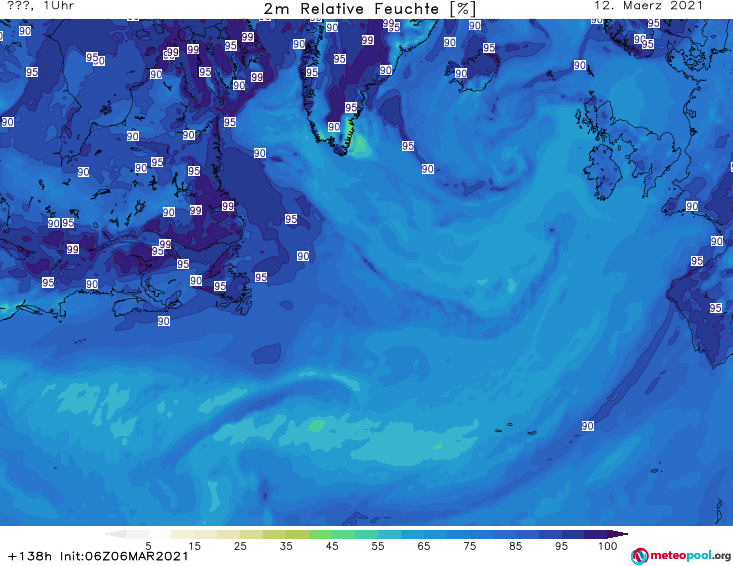Click the legend value 55
The image size is (733, 566).
pos(378,546)
